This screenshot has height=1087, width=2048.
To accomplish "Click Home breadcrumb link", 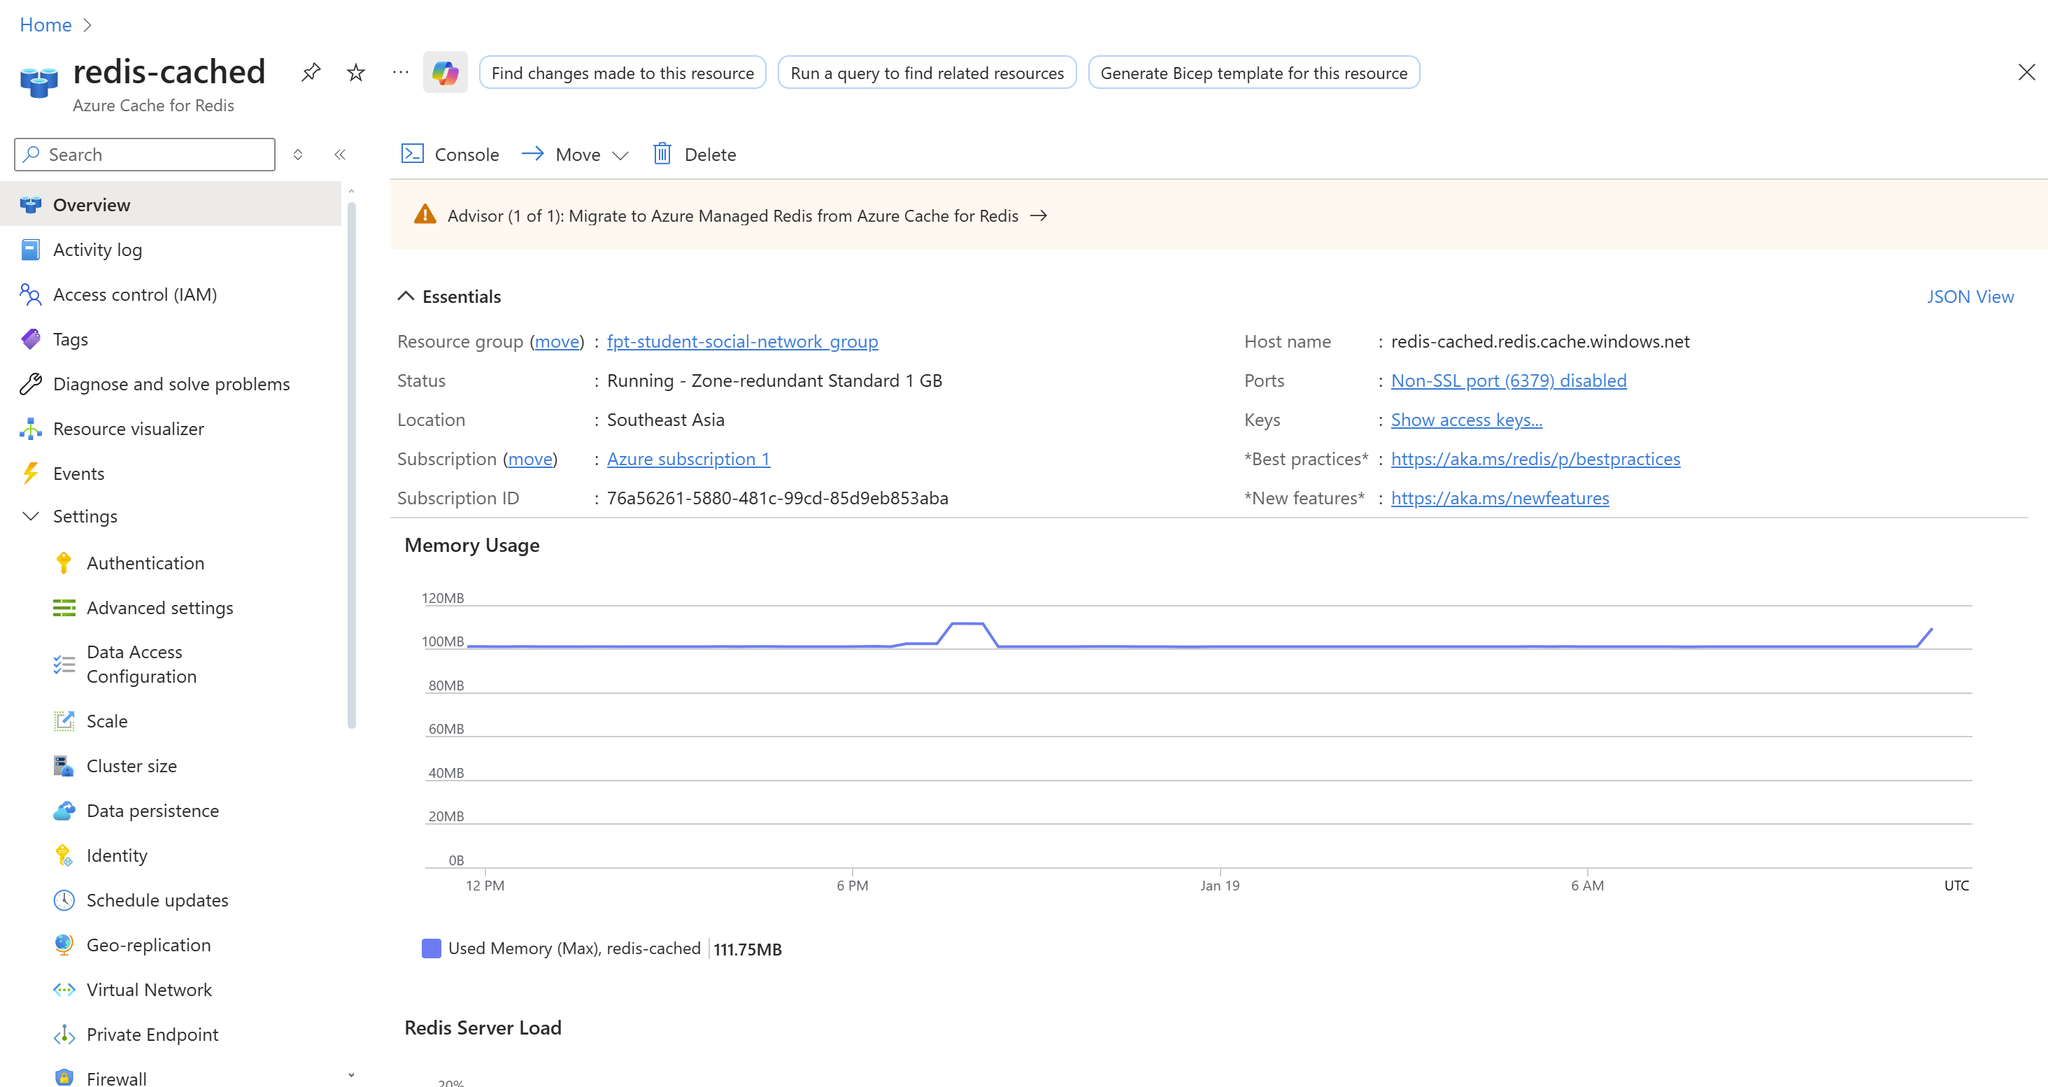I will 46,24.
